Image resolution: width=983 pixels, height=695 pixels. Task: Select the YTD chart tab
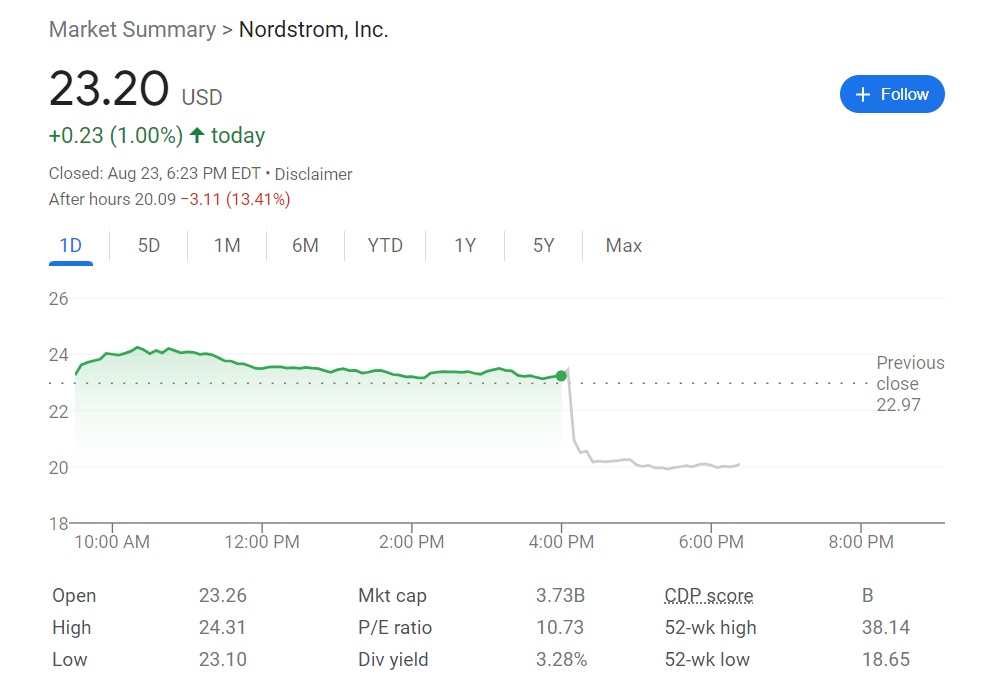pos(385,246)
